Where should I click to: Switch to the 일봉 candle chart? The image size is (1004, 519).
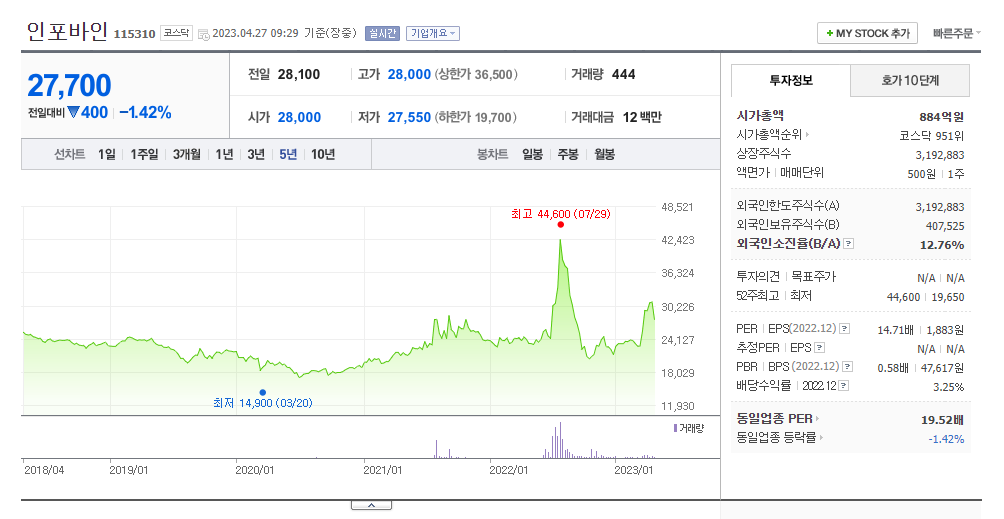click(x=532, y=154)
